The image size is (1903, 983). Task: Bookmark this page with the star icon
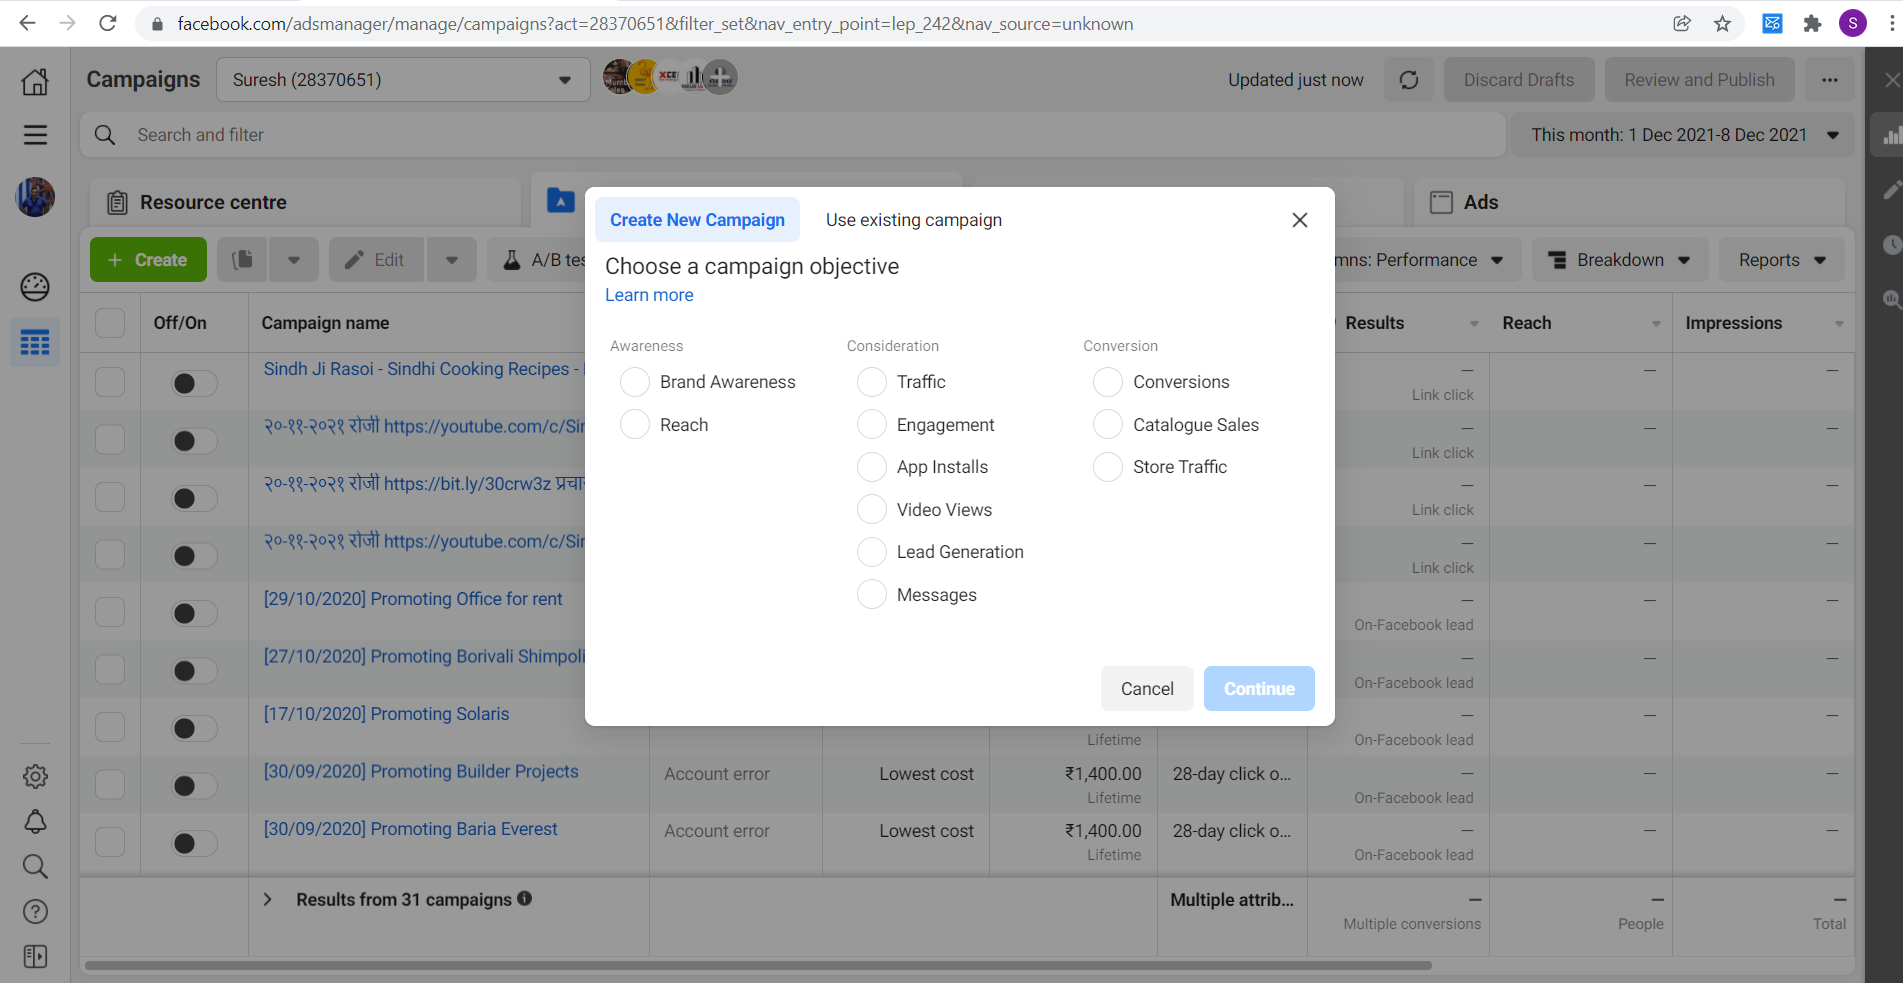[x=1722, y=24]
